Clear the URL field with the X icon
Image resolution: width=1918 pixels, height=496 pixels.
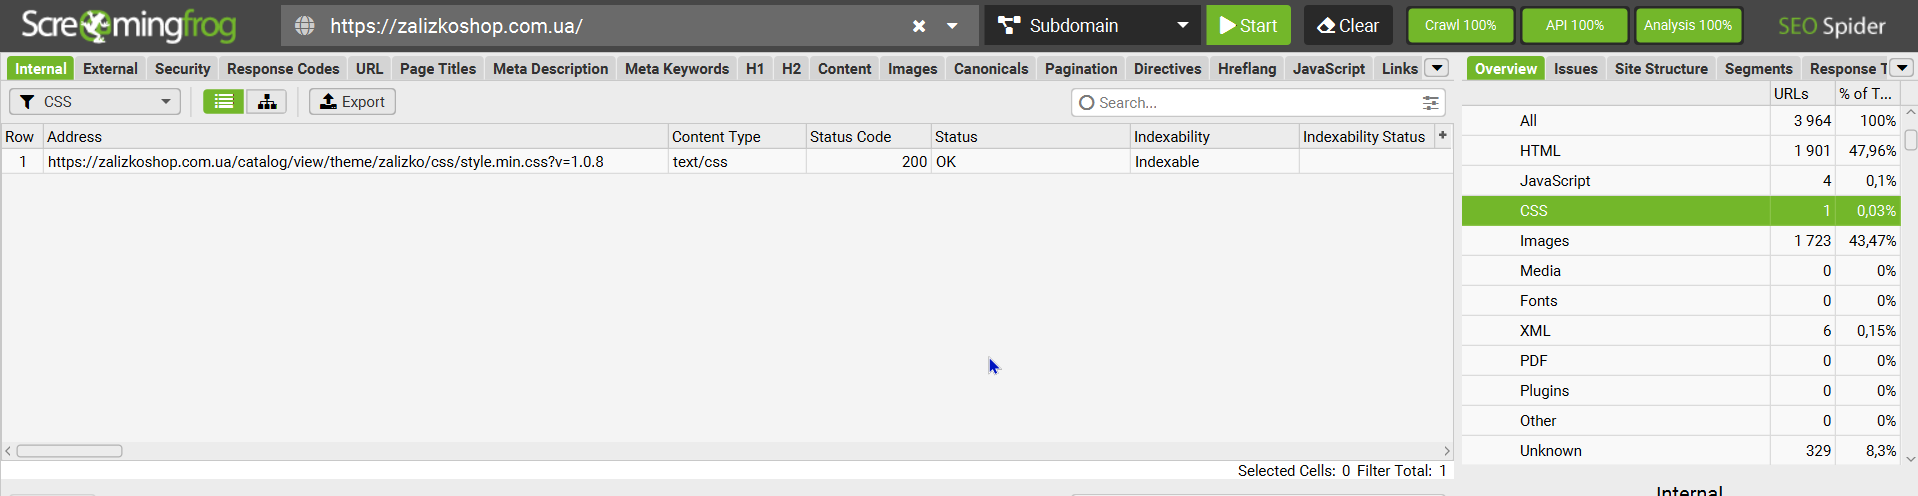point(919,26)
